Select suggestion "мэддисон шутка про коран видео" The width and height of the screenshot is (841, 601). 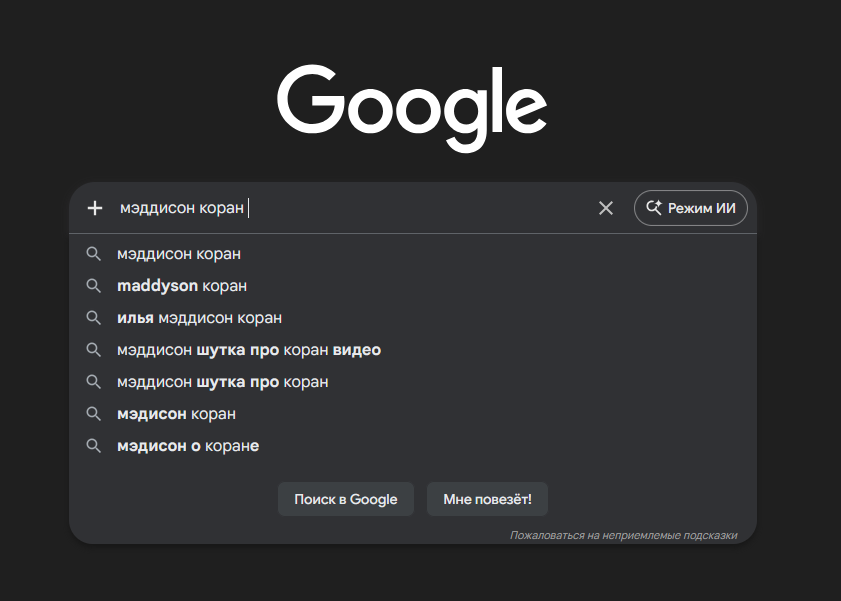[412, 350]
